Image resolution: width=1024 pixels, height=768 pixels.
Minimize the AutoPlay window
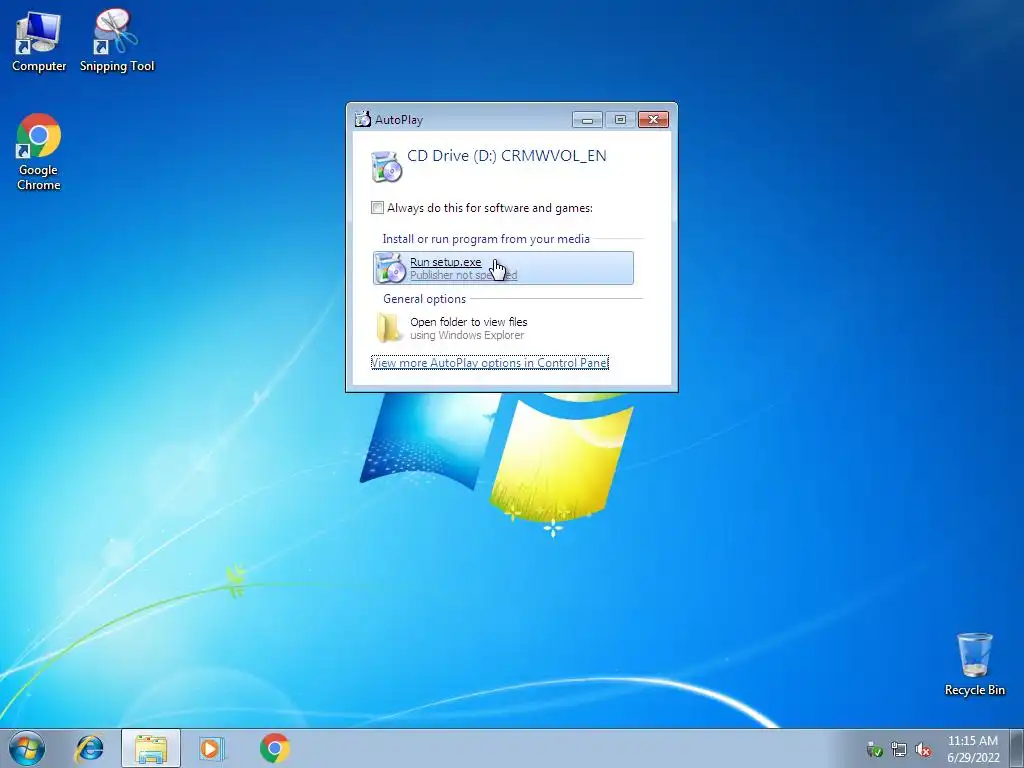click(587, 119)
